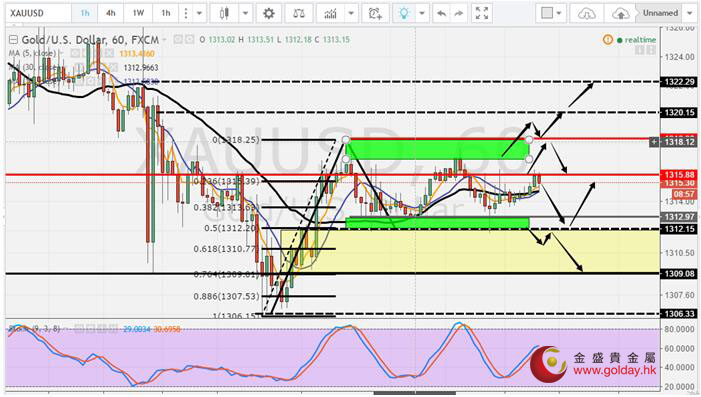Switch to the 4h timeframe

click(110, 13)
